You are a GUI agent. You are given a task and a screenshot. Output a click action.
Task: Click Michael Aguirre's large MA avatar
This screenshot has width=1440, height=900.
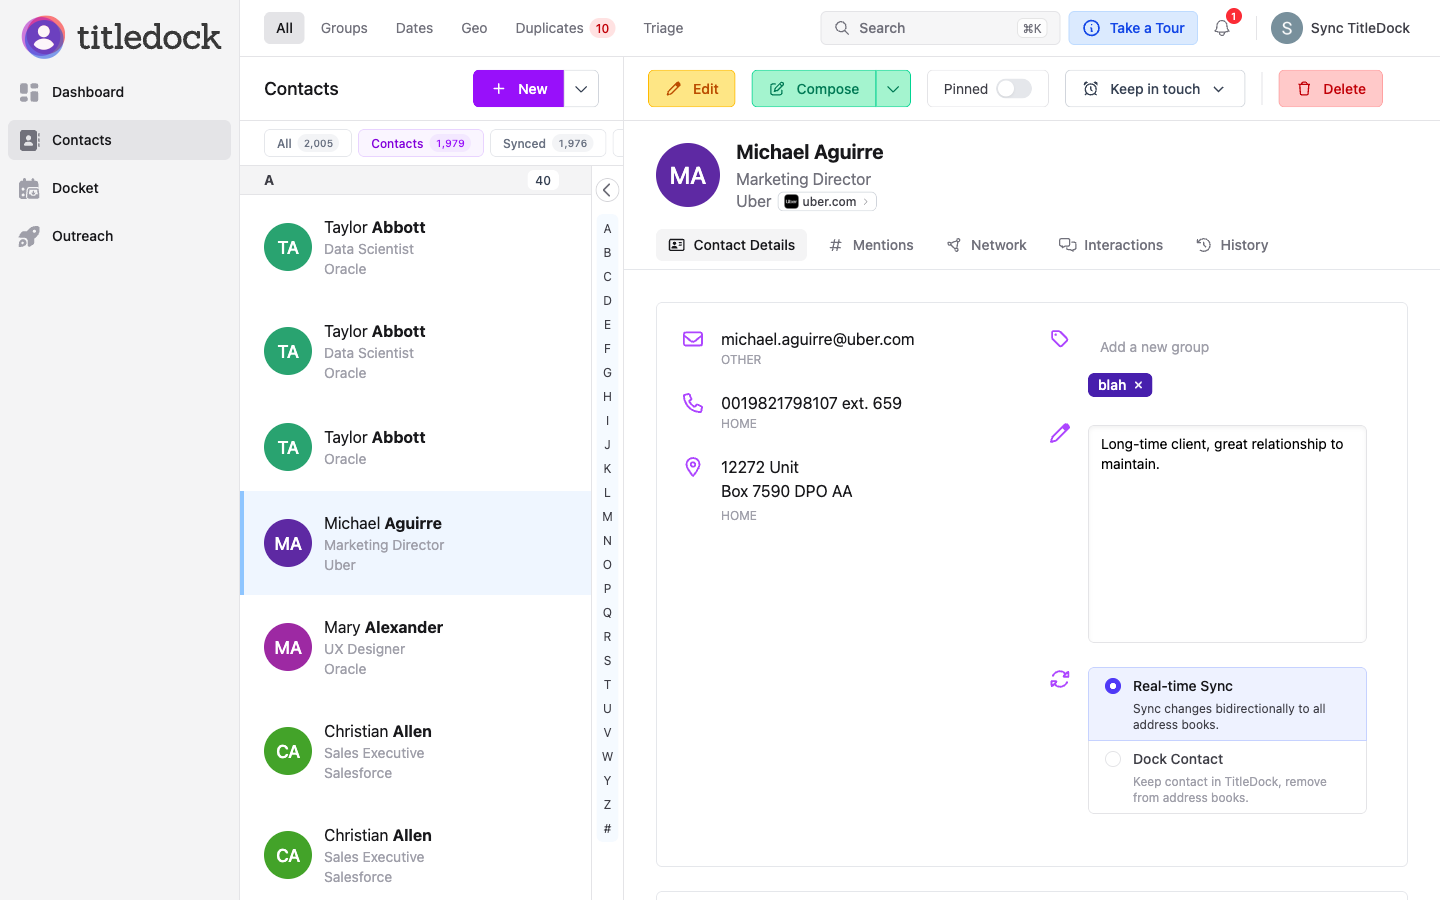tap(688, 175)
